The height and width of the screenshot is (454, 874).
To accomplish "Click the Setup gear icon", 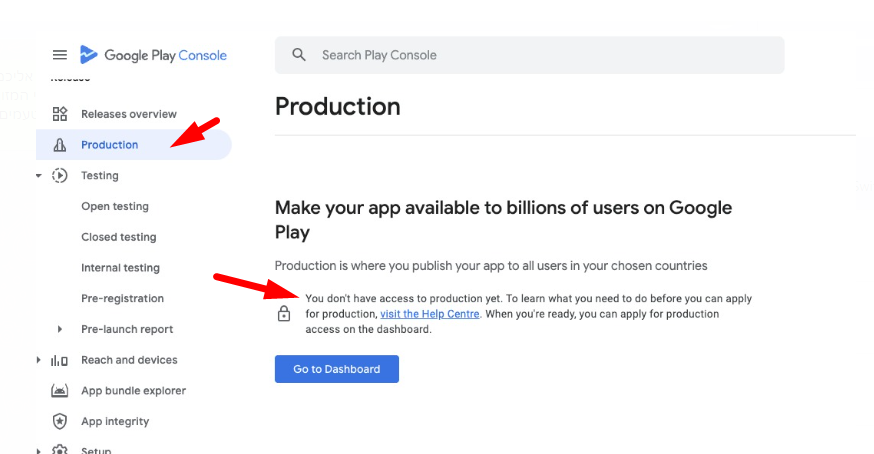I will pyautogui.click(x=60, y=450).
